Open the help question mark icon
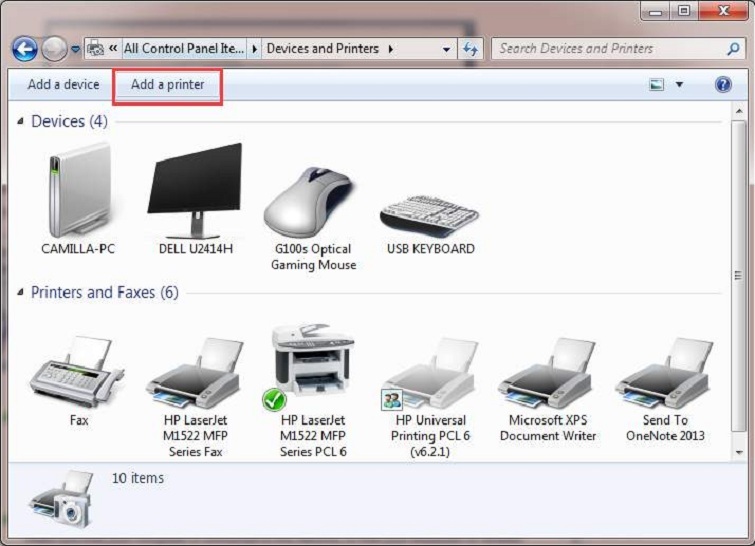755x546 pixels. pyautogui.click(x=723, y=85)
